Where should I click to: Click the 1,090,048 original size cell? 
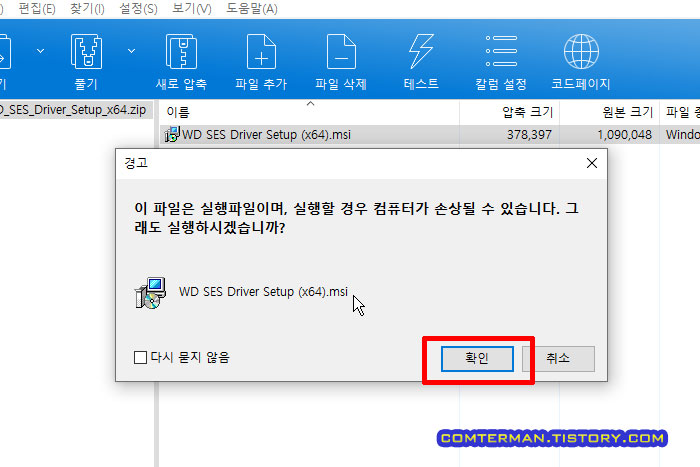(625, 134)
